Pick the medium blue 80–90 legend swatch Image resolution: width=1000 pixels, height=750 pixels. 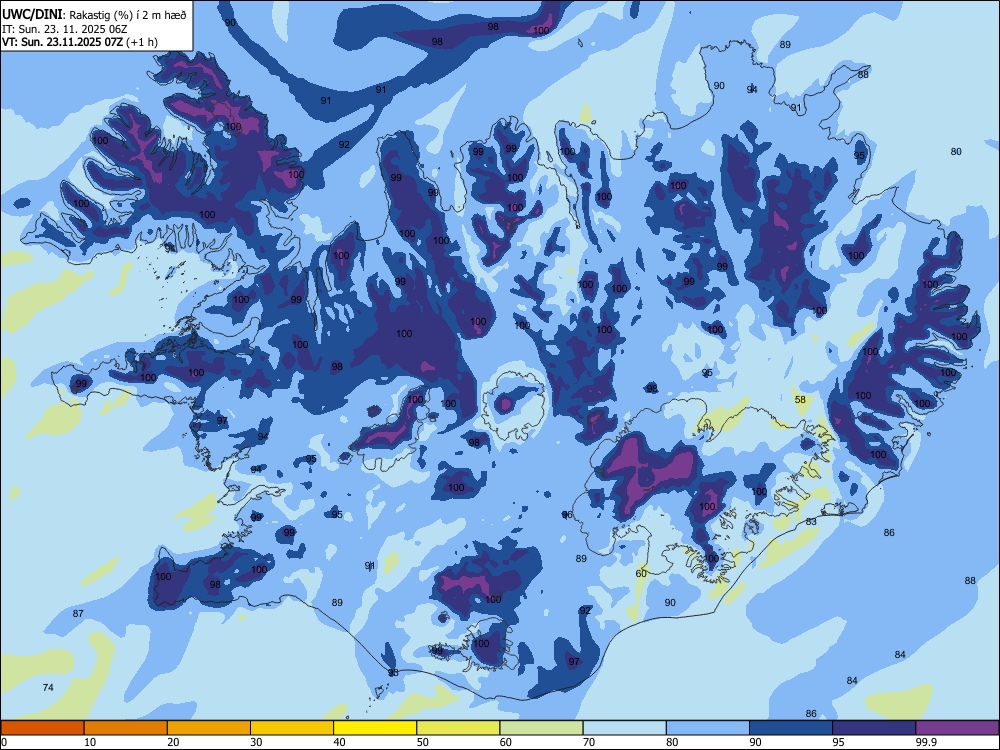(x=708, y=728)
